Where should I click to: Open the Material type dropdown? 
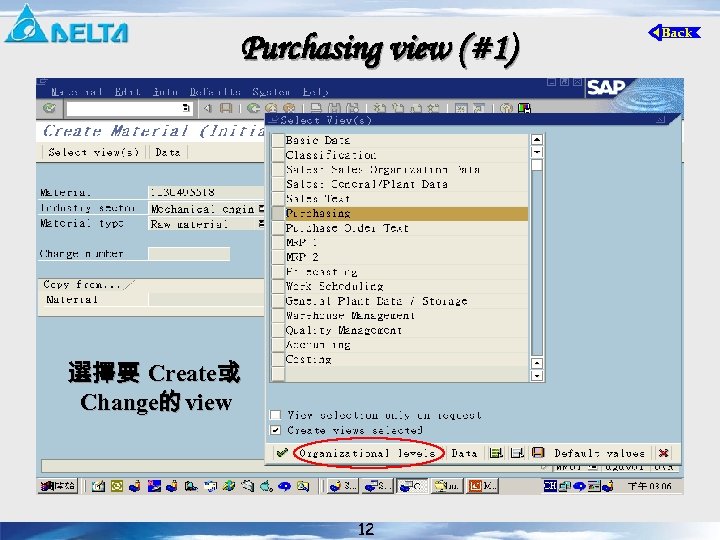tap(261, 224)
